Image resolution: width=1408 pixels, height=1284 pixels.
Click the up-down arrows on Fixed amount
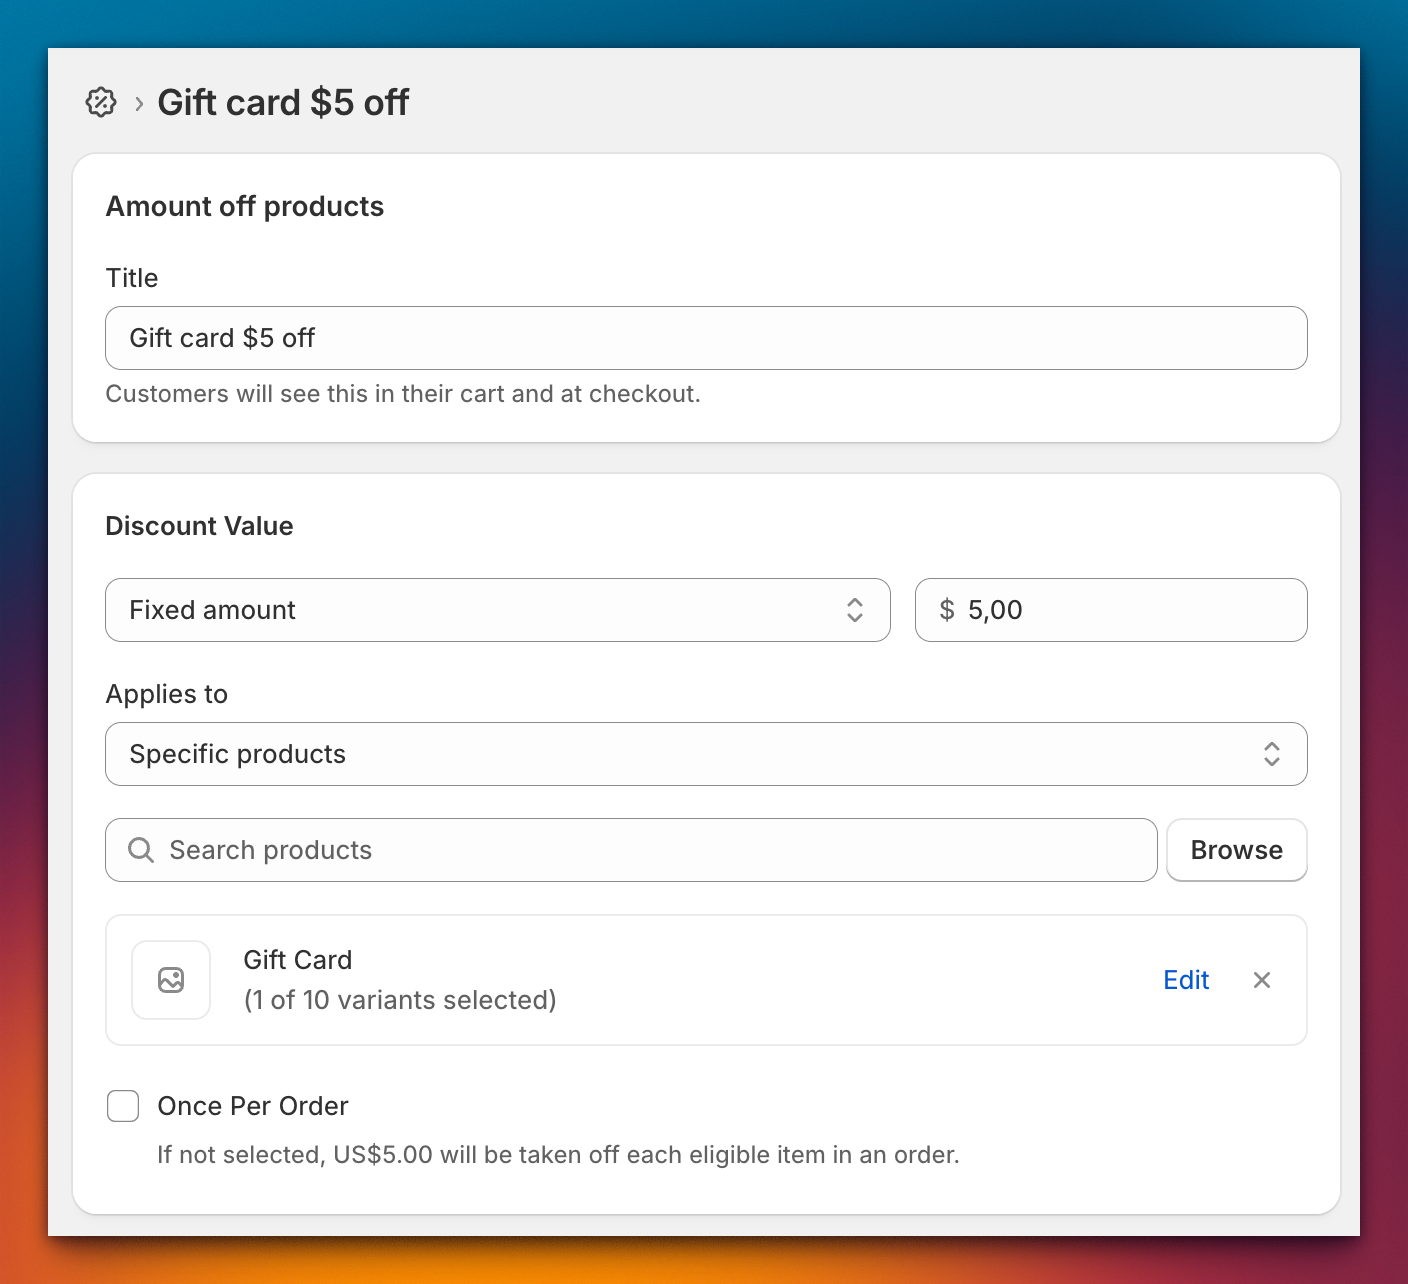(x=854, y=610)
